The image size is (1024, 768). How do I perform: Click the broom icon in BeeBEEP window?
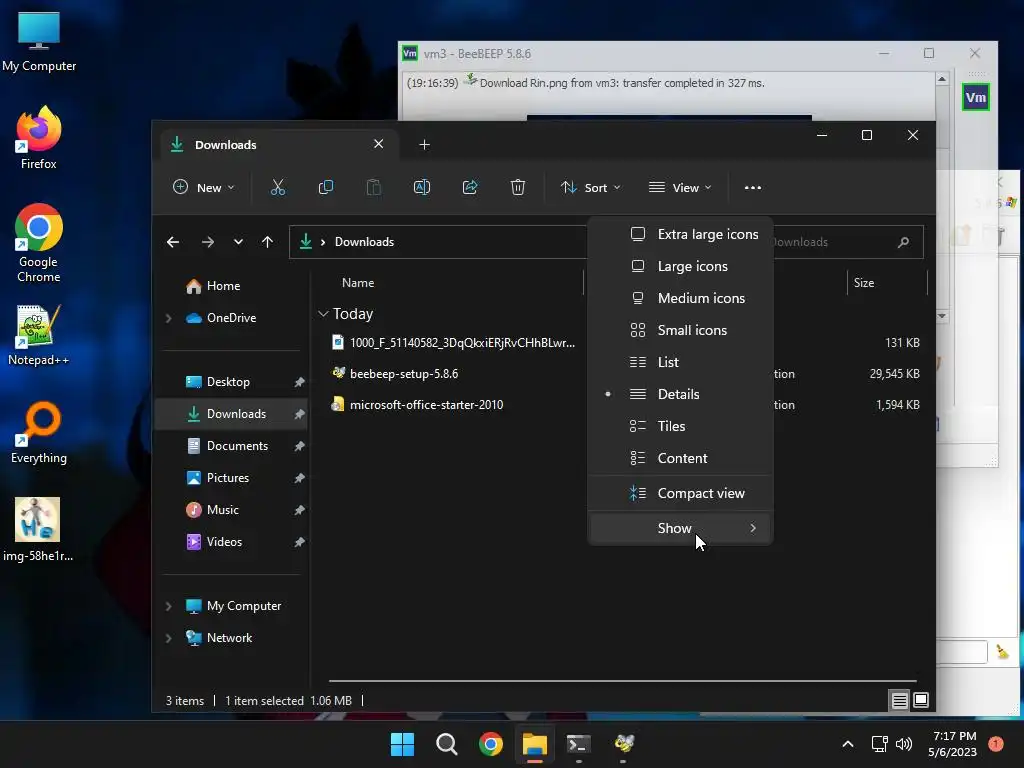(x=1002, y=652)
